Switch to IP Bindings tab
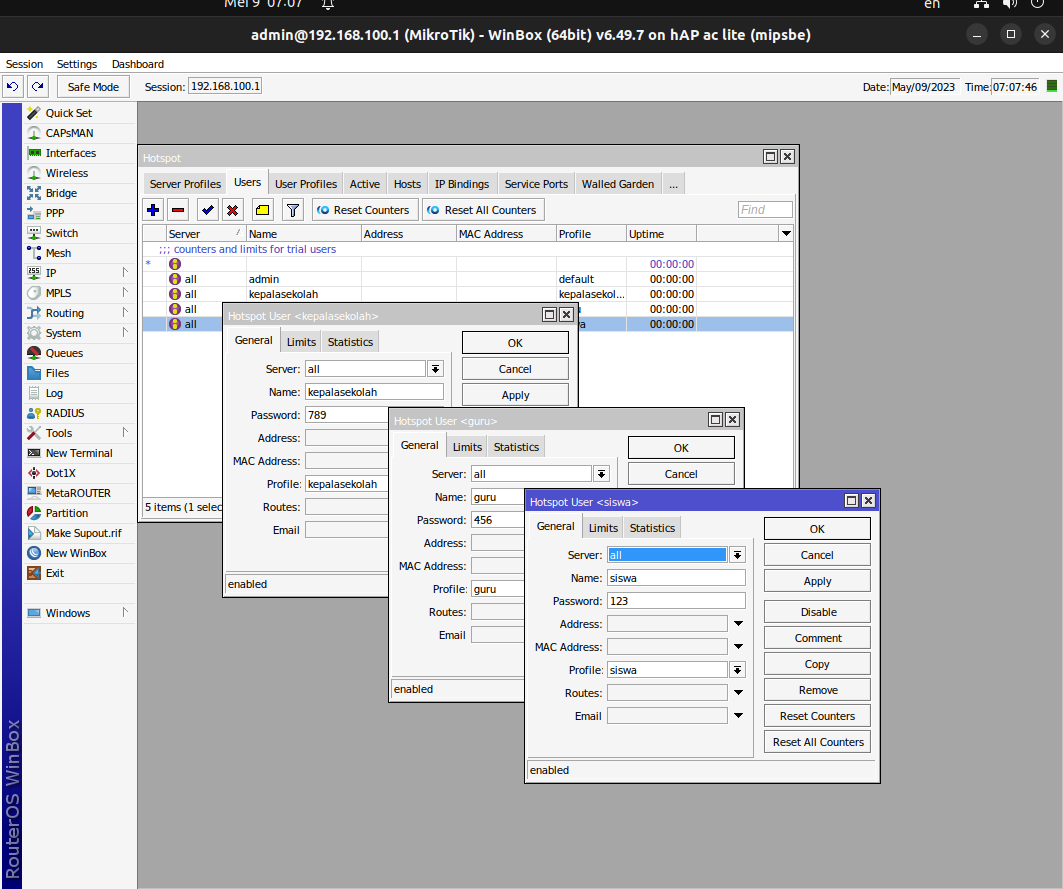The width and height of the screenshot is (1063, 889). 462,184
